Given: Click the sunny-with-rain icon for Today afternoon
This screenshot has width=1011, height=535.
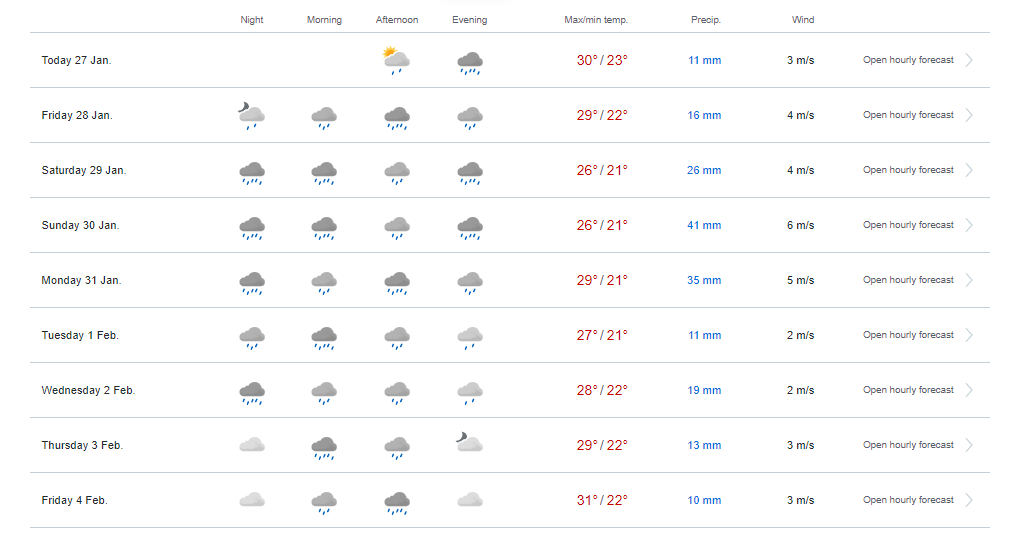Looking at the screenshot, I should (396, 61).
